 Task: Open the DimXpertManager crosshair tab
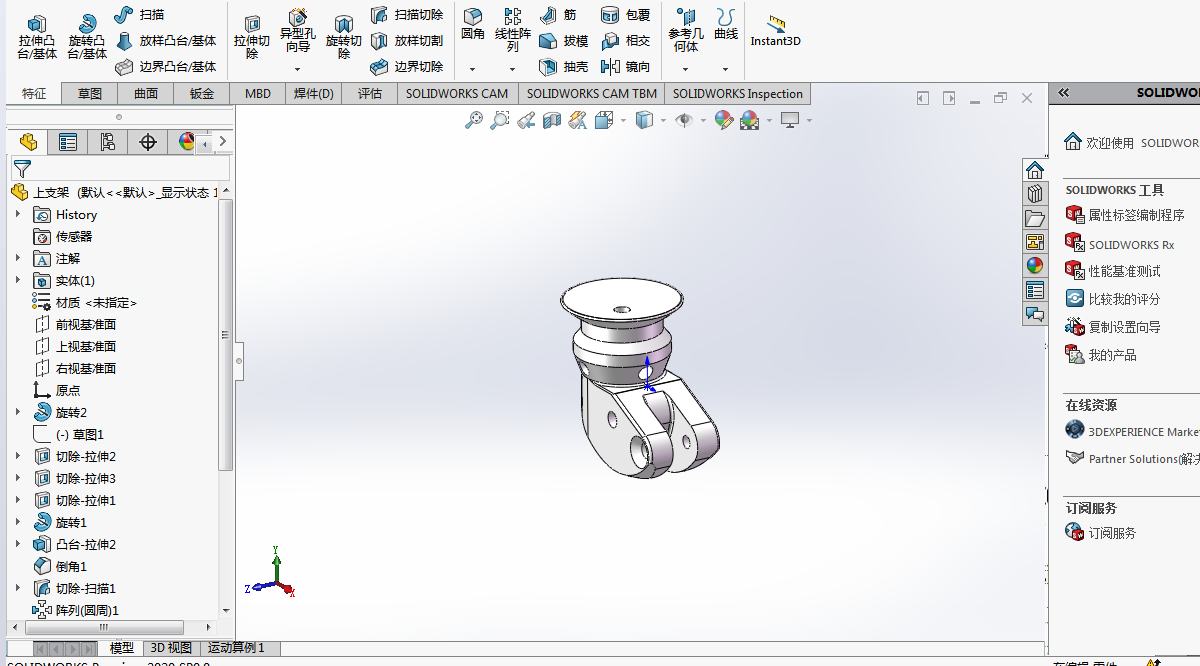(148, 142)
